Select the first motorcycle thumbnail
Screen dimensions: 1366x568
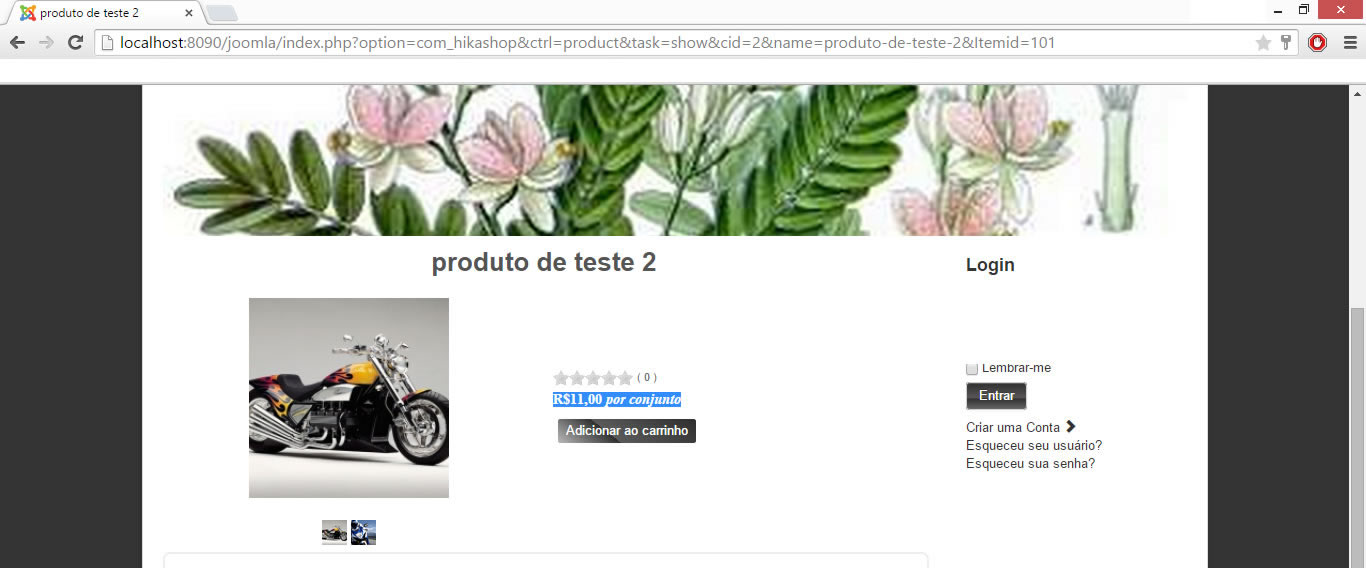334,532
